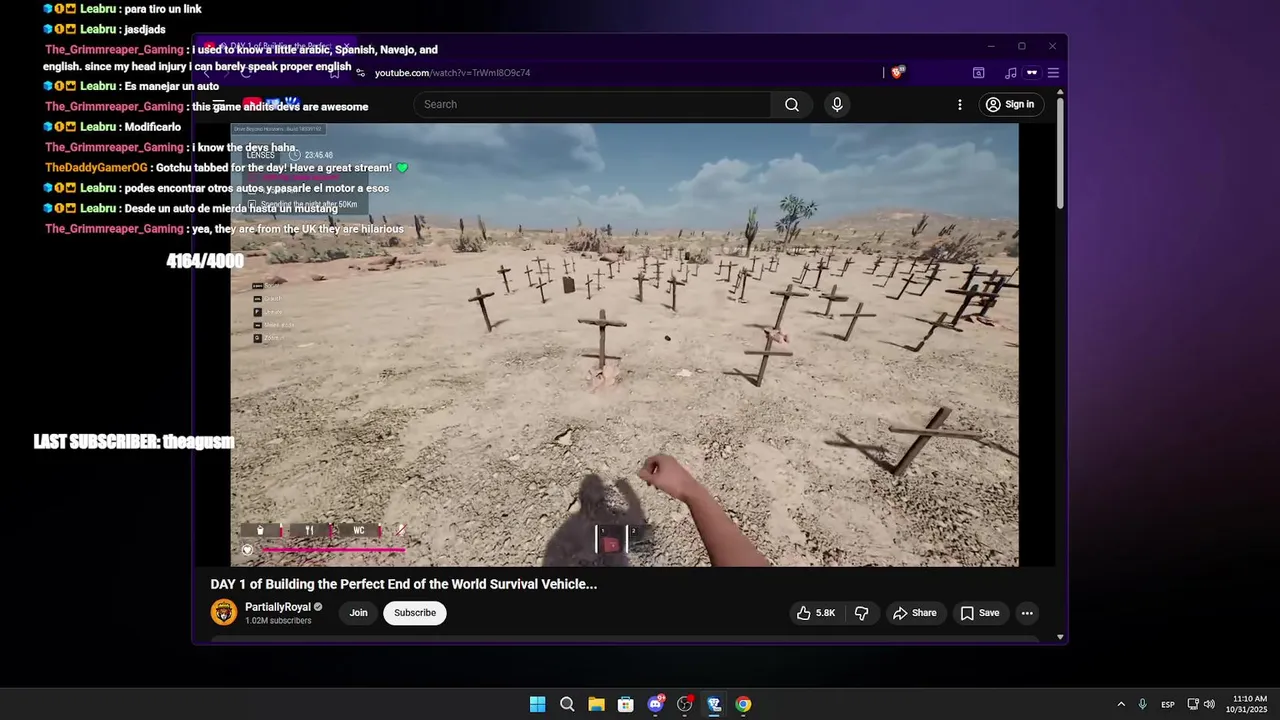
Task: Open the browser hamburger menu
Action: click(x=1053, y=73)
